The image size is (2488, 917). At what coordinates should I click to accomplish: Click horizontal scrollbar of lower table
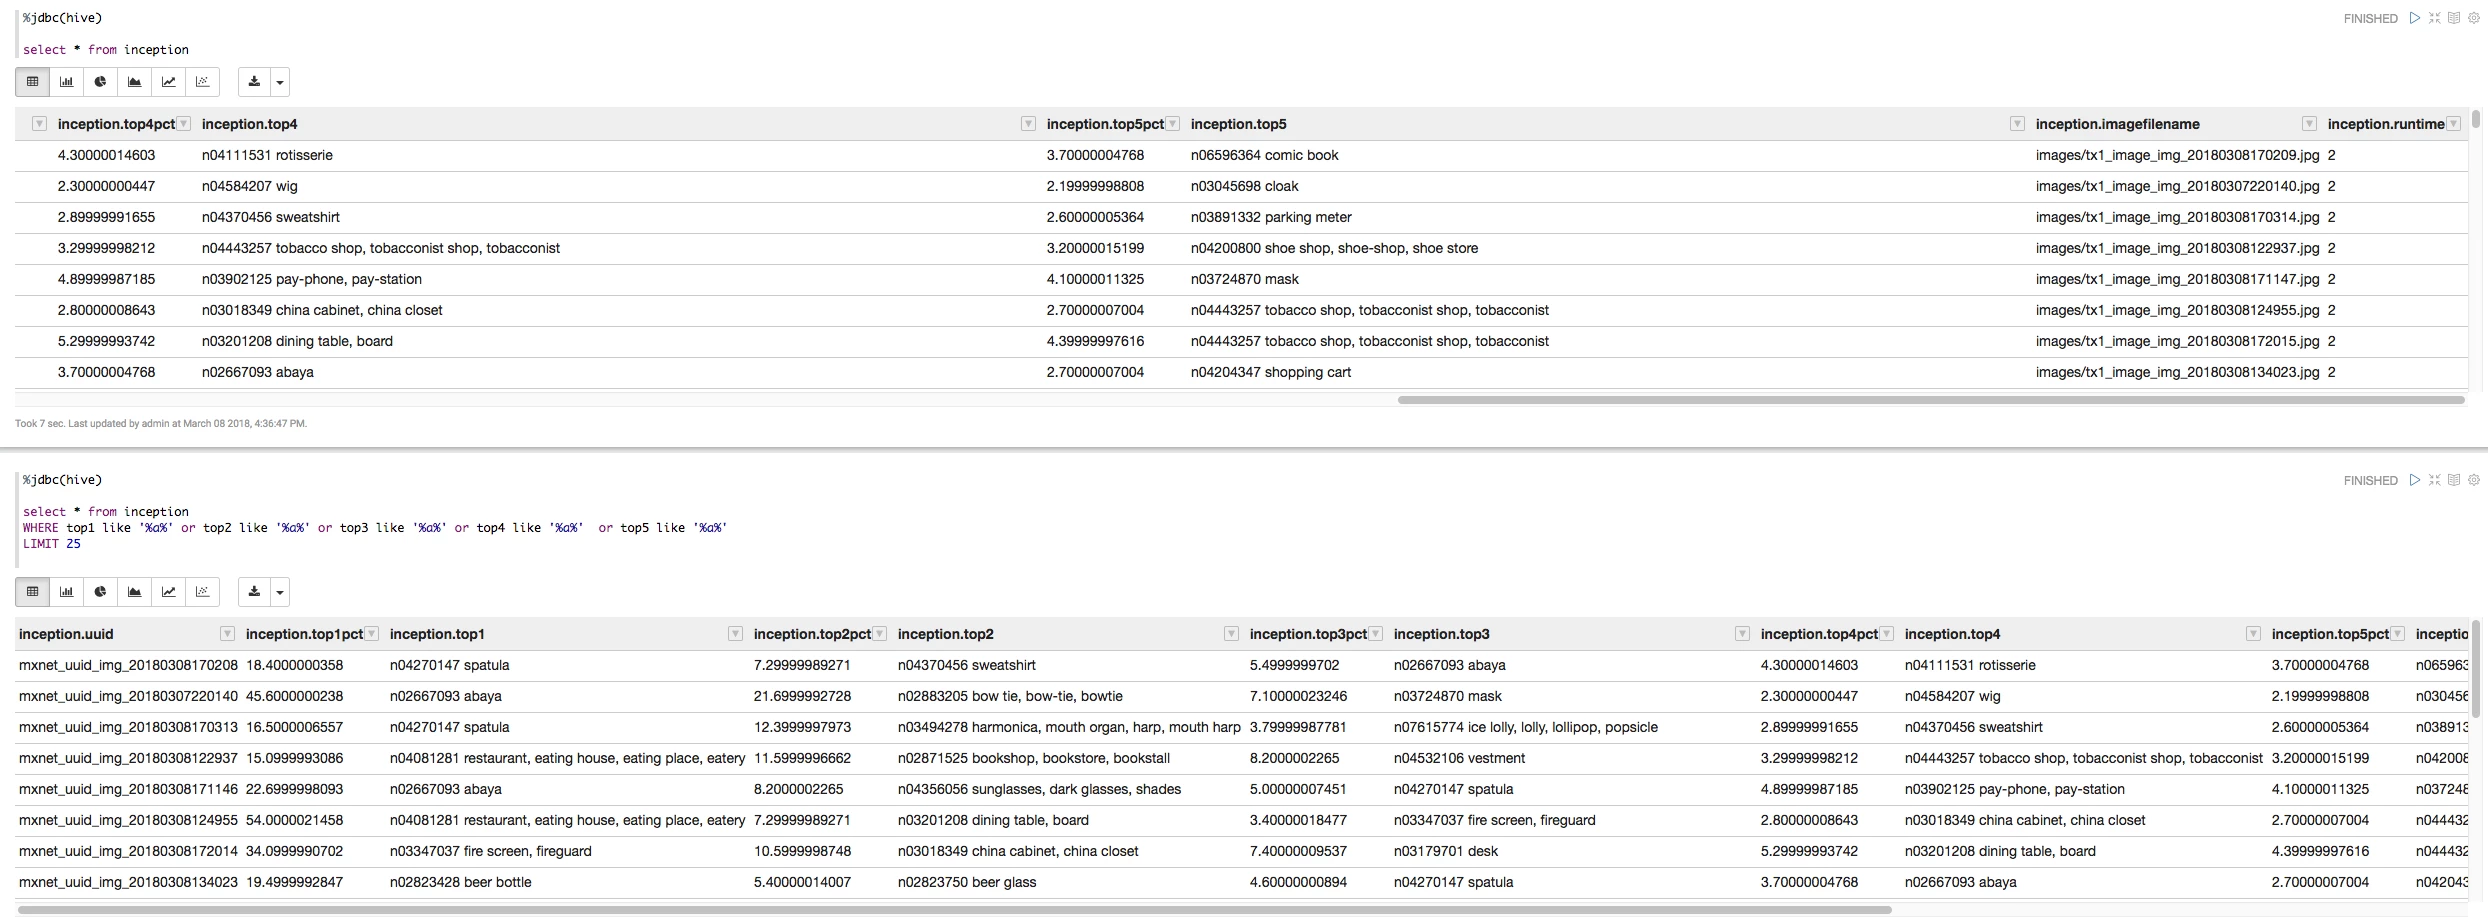pyautogui.click(x=955, y=910)
